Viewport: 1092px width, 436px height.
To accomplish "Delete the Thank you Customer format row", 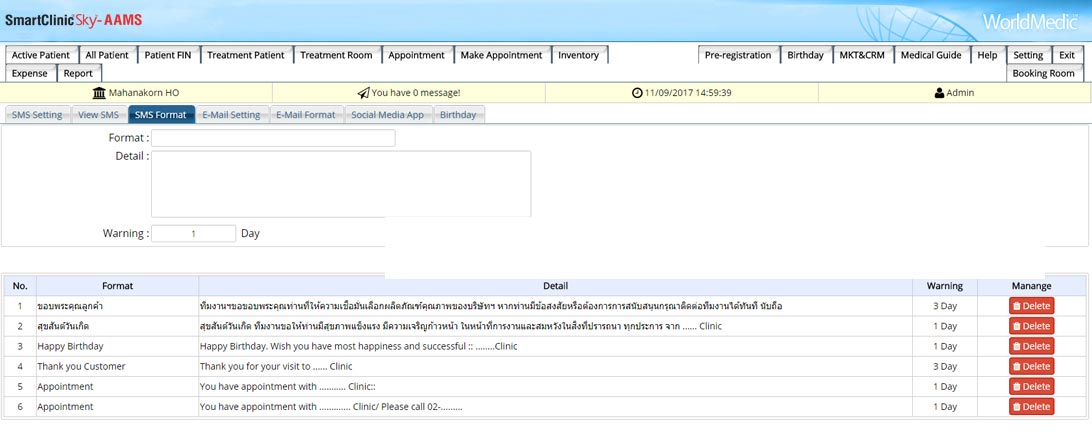I will pos(1031,366).
